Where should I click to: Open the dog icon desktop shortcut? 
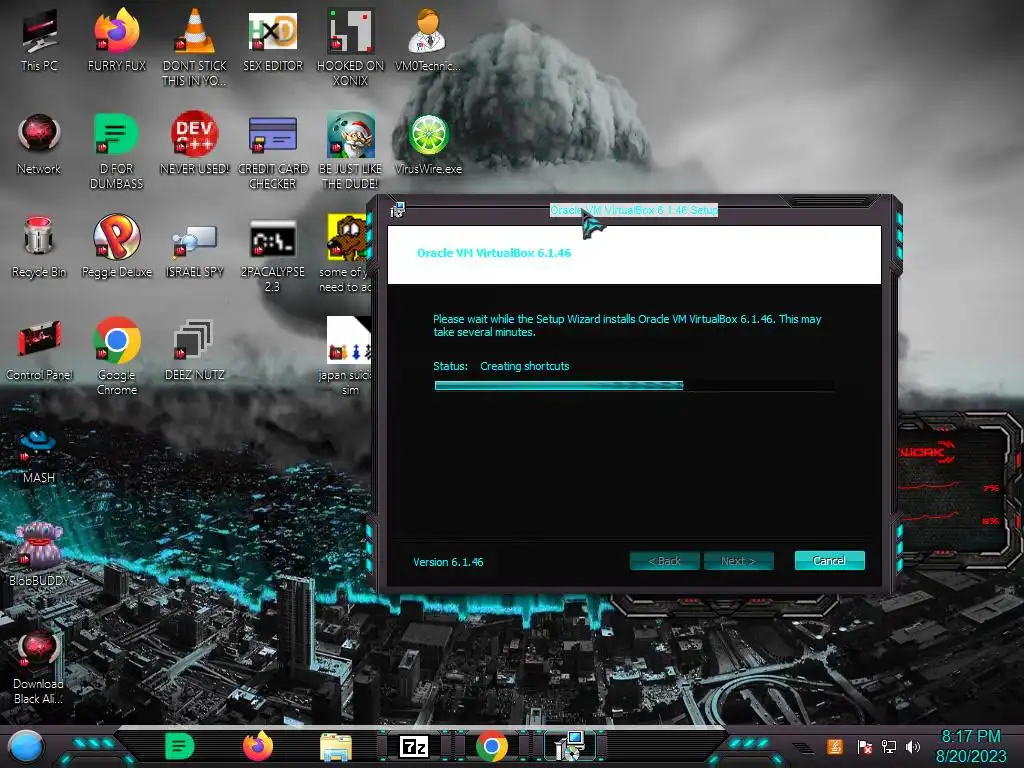click(347, 253)
